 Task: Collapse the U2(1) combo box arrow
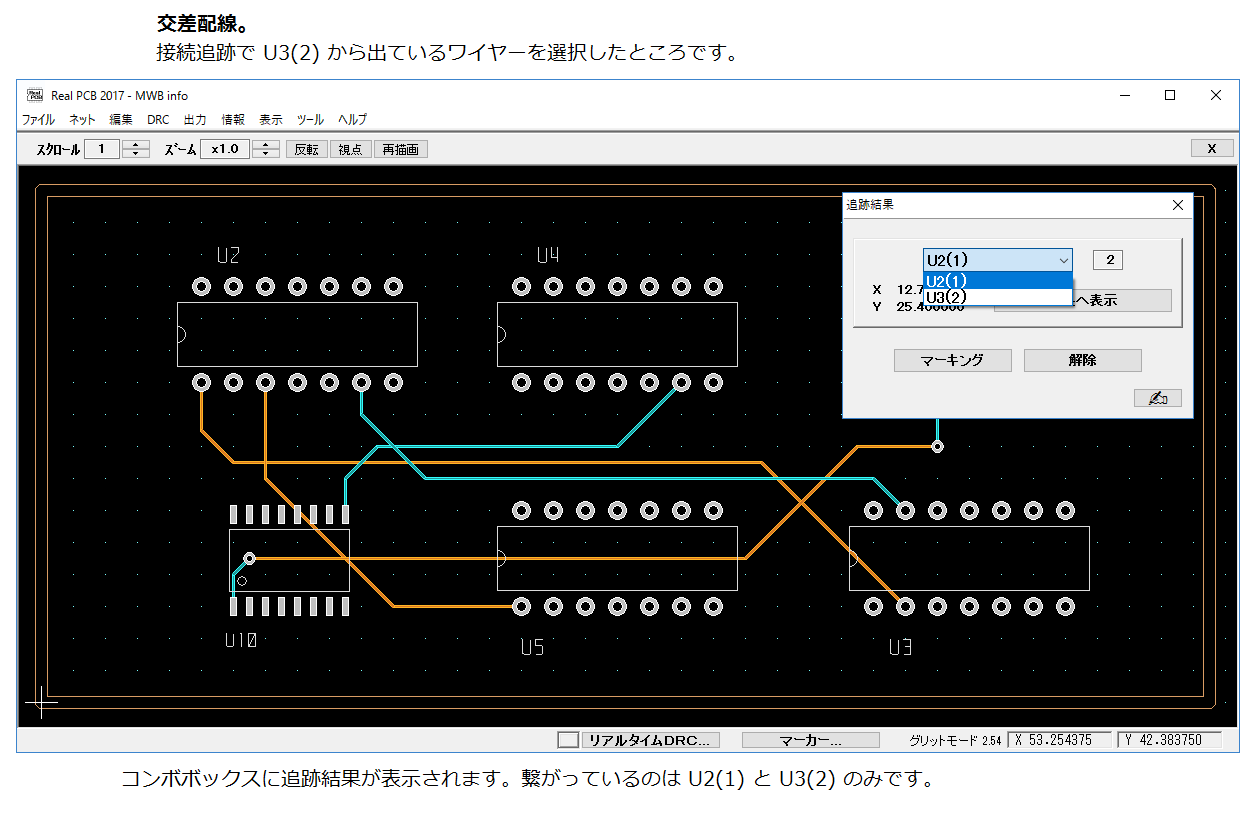(x=1063, y=260)
